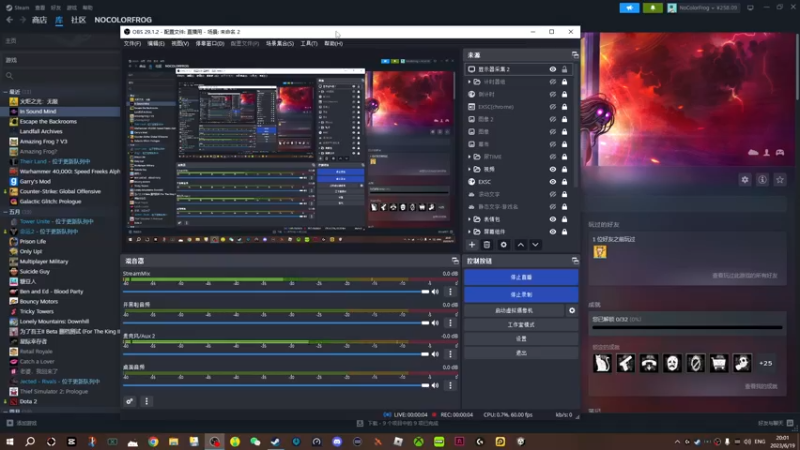
Task: Open Steam announcements megaphone button
Action: pos(629,8)
